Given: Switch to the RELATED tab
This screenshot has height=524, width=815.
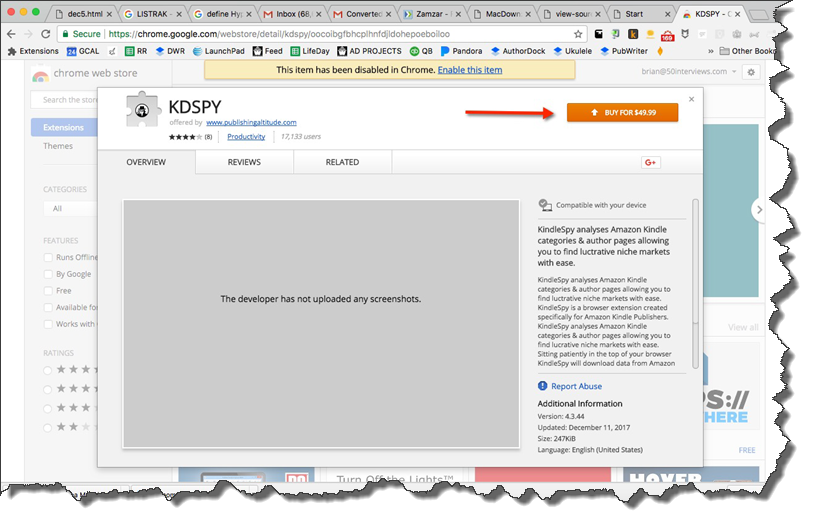Looking at the screenshot, I should [x=342, y=162].
